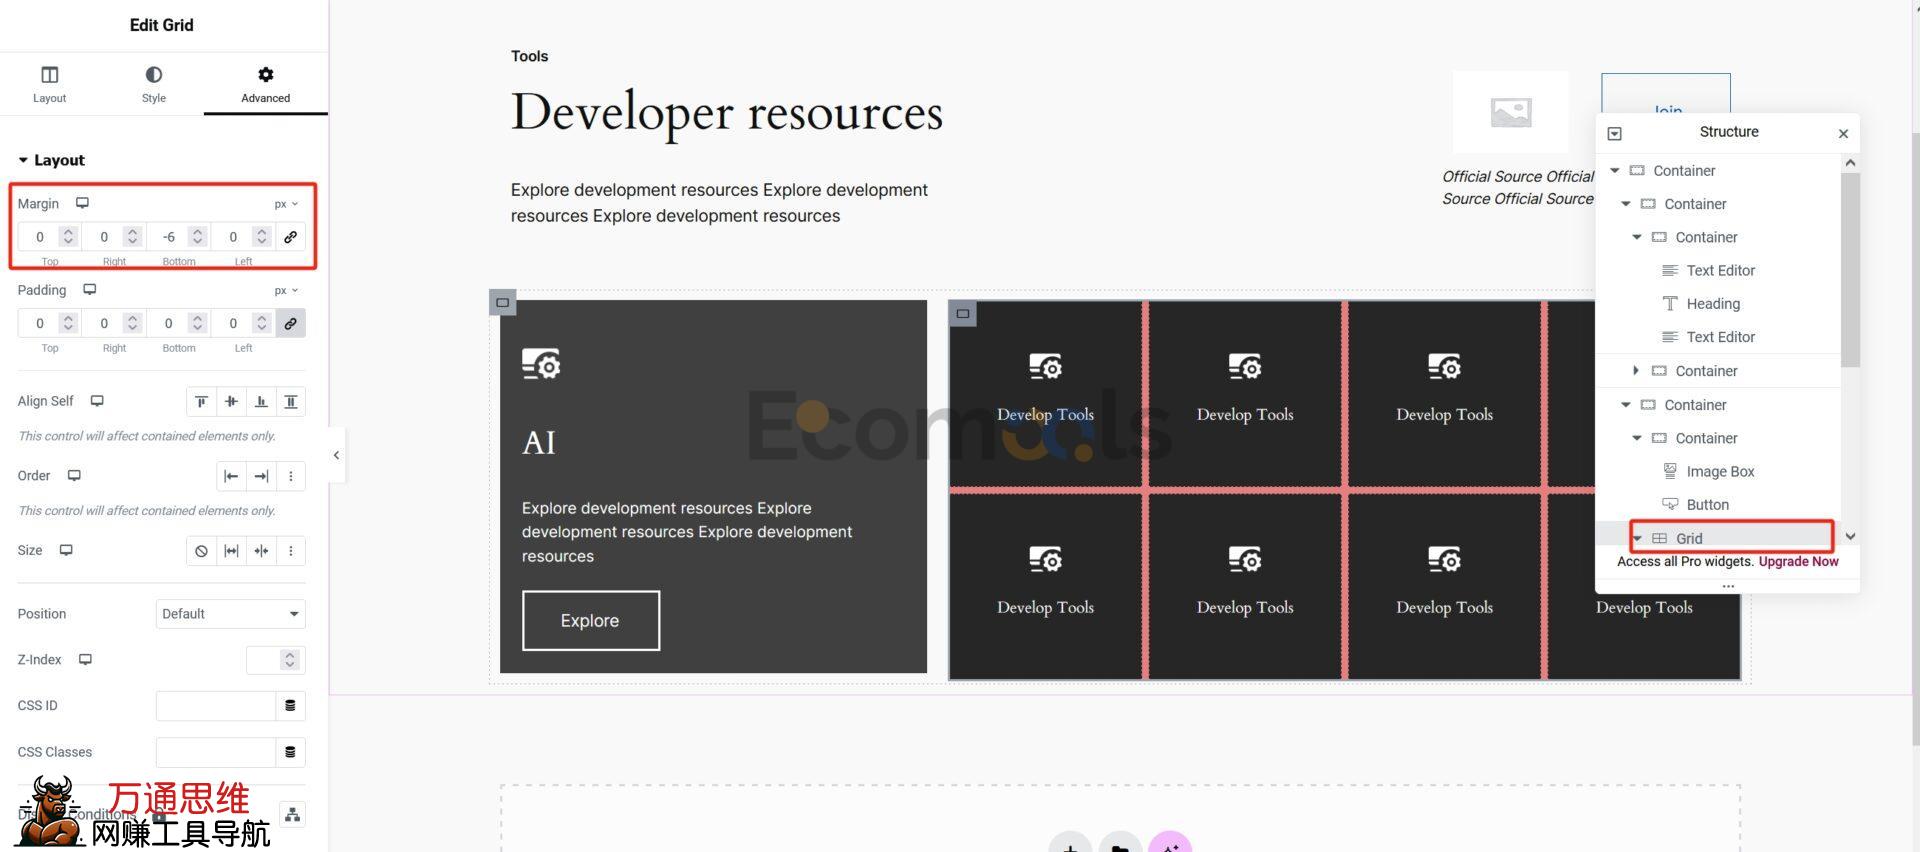Screen dimensions: 1920x852
Task: Choose Size None icon
Action: 201,551
